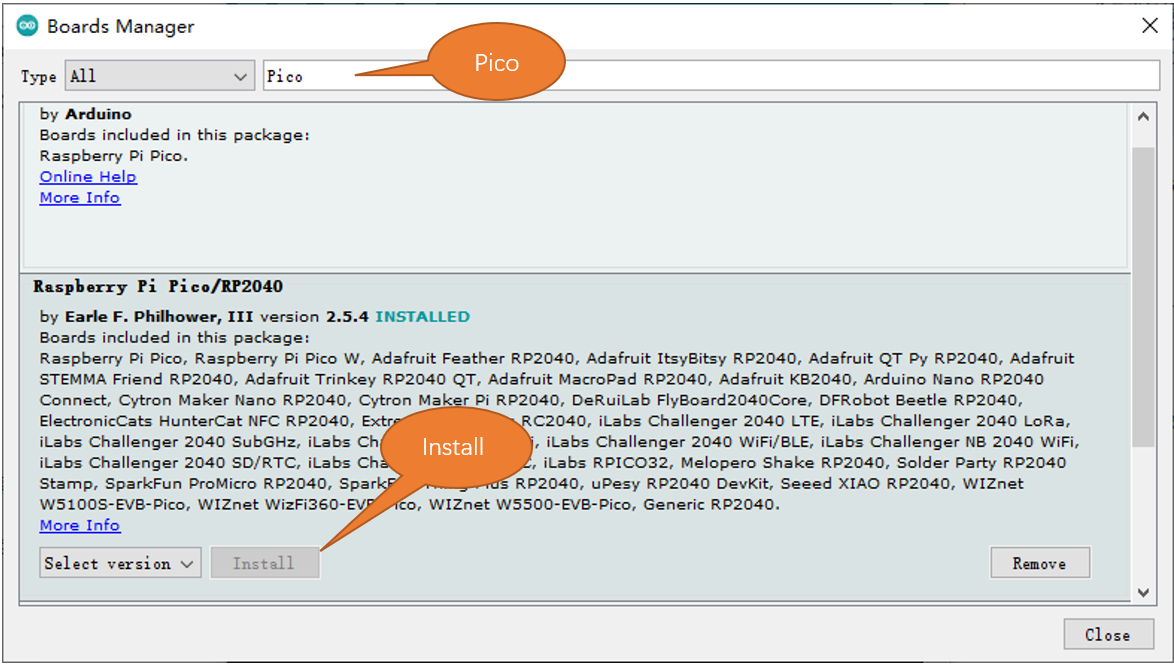Viewport: 1174px width, 664px height.
Task: Click the greyed Install button
Action: tap(264, 563)
